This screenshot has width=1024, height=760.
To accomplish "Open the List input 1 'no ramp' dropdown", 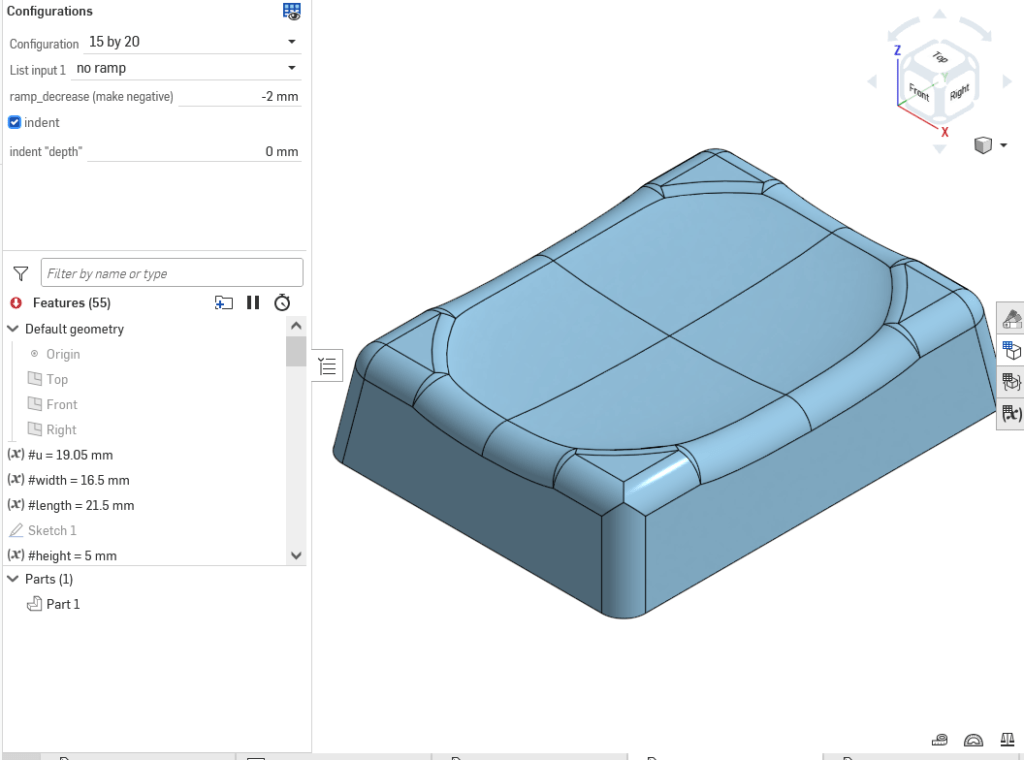I will tap(187, 68).
